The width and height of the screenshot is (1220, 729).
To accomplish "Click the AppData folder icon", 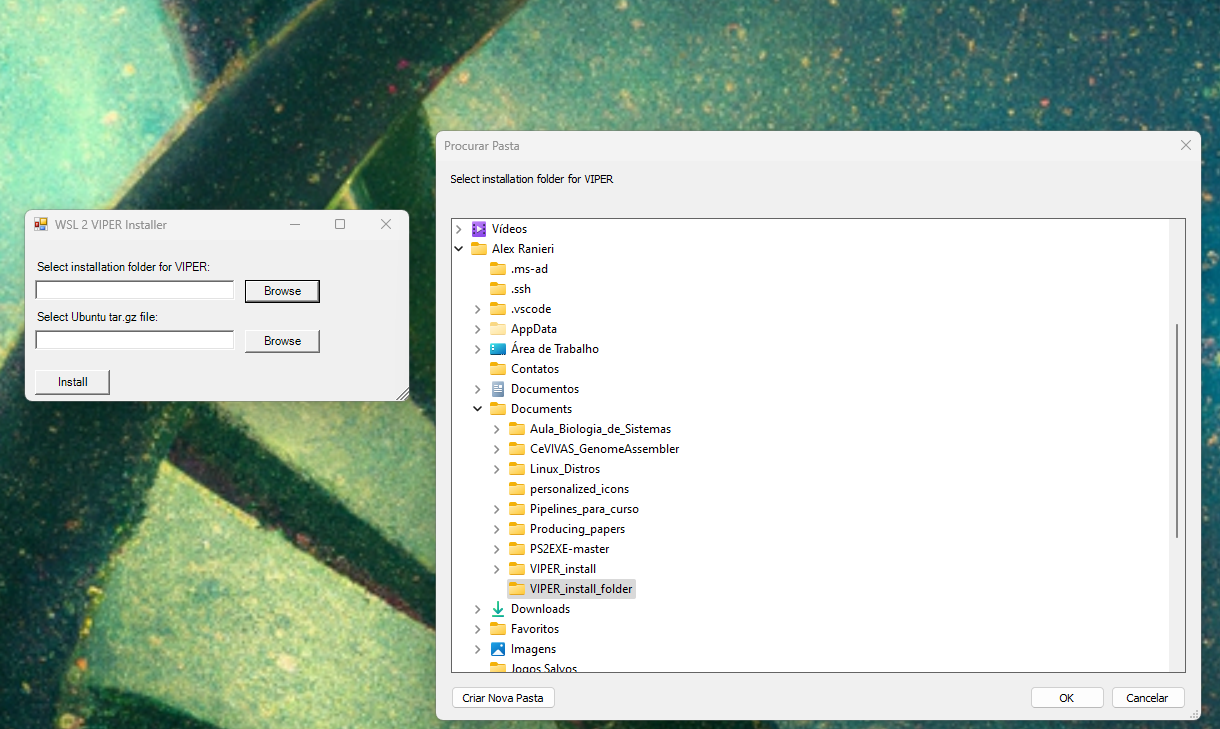I will pos(497,329).
